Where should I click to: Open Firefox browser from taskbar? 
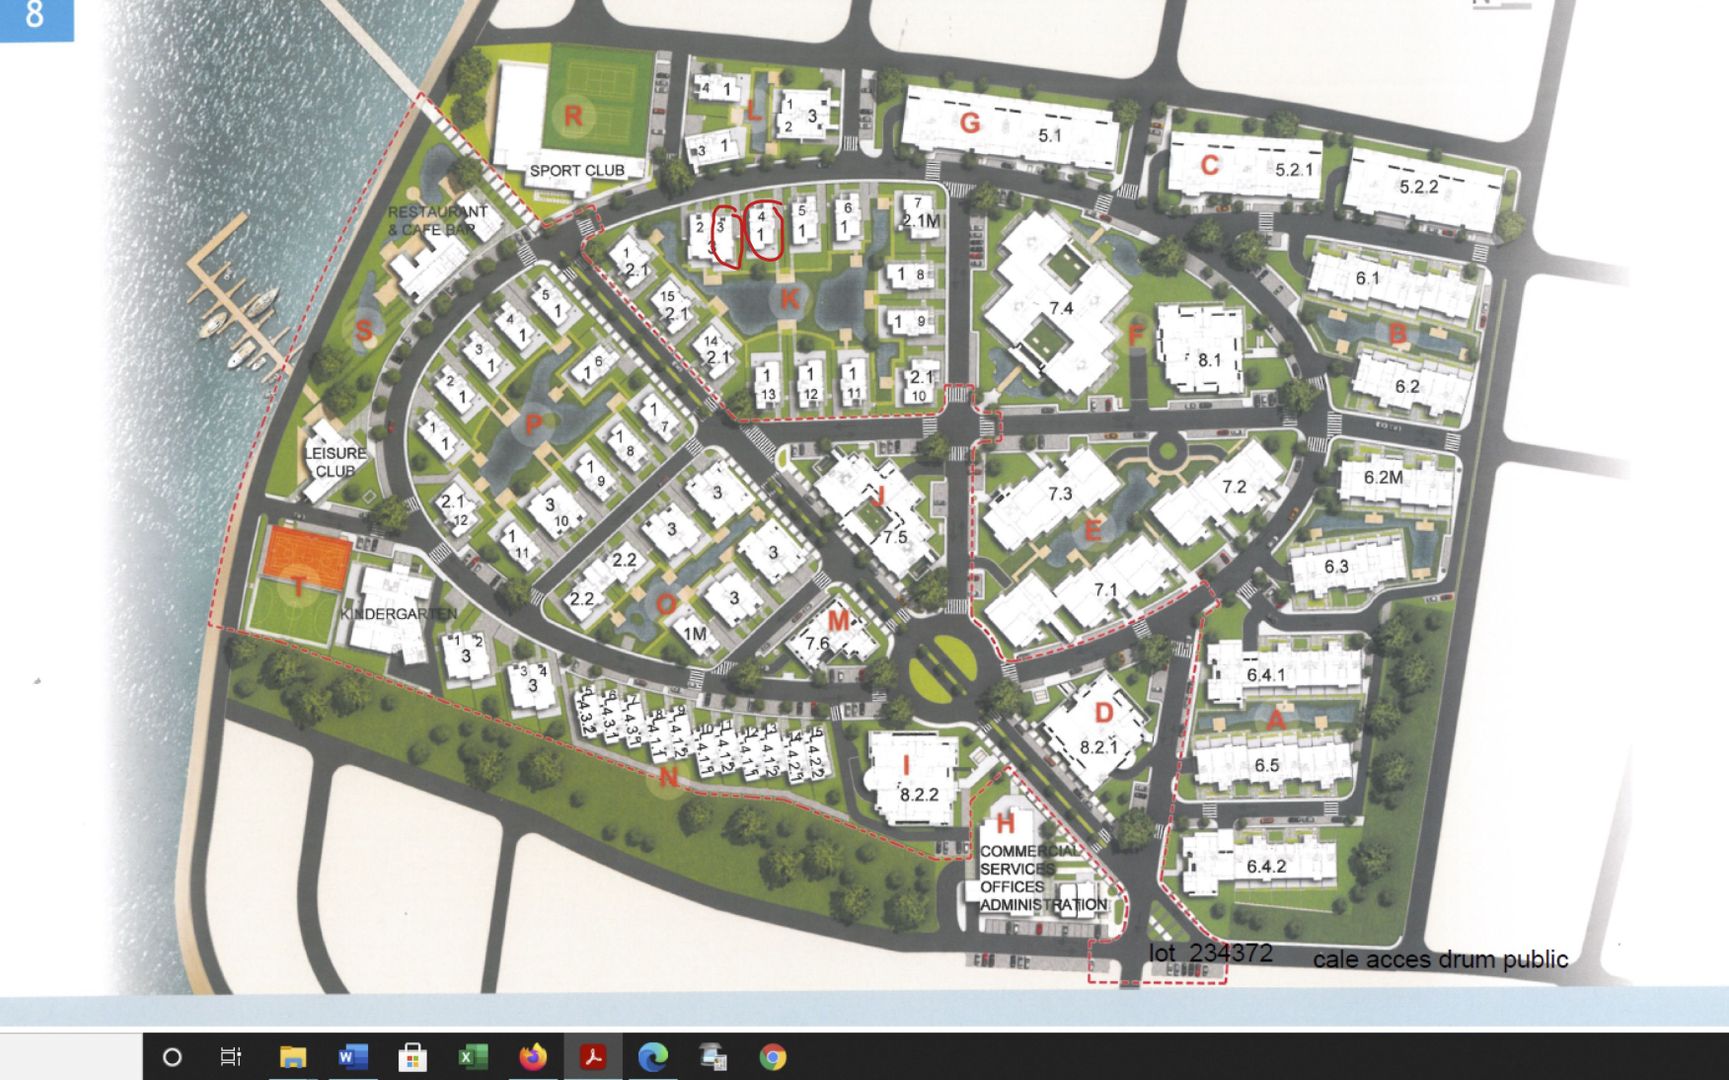tap(533, 1057)
